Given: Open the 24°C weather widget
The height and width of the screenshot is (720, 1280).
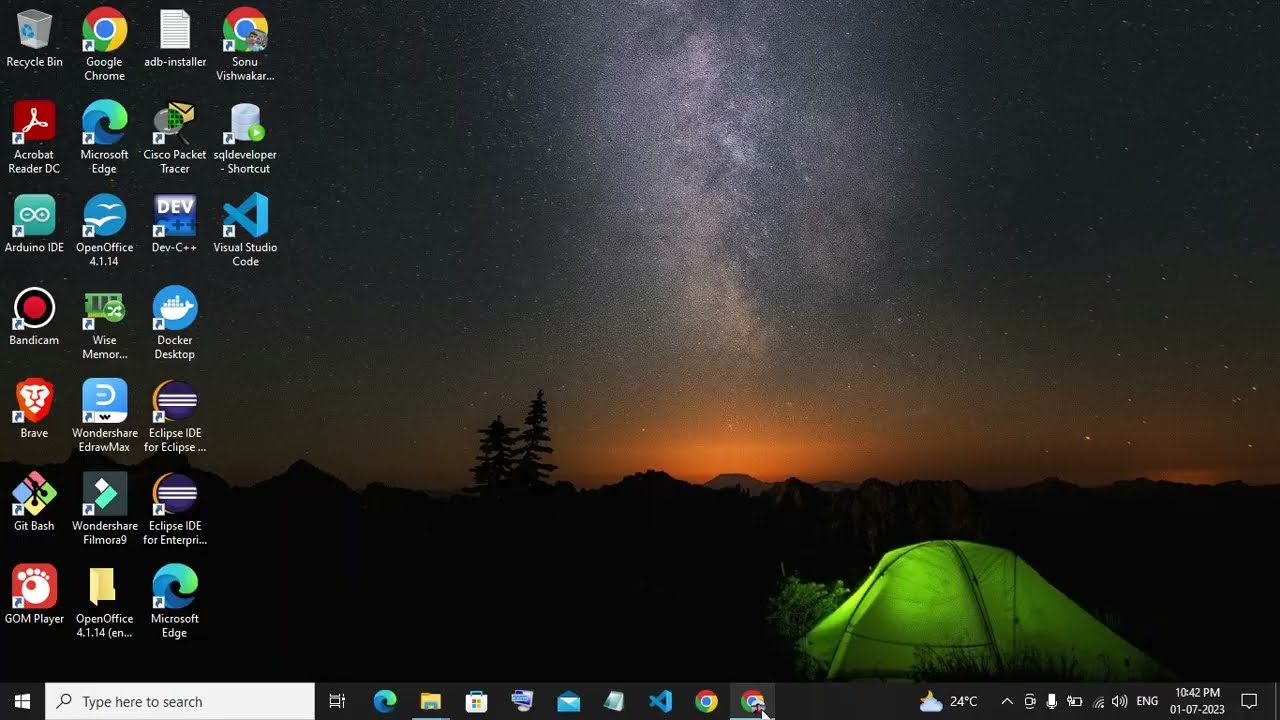Looking at the screenshot, I should (x=948, y=702).
